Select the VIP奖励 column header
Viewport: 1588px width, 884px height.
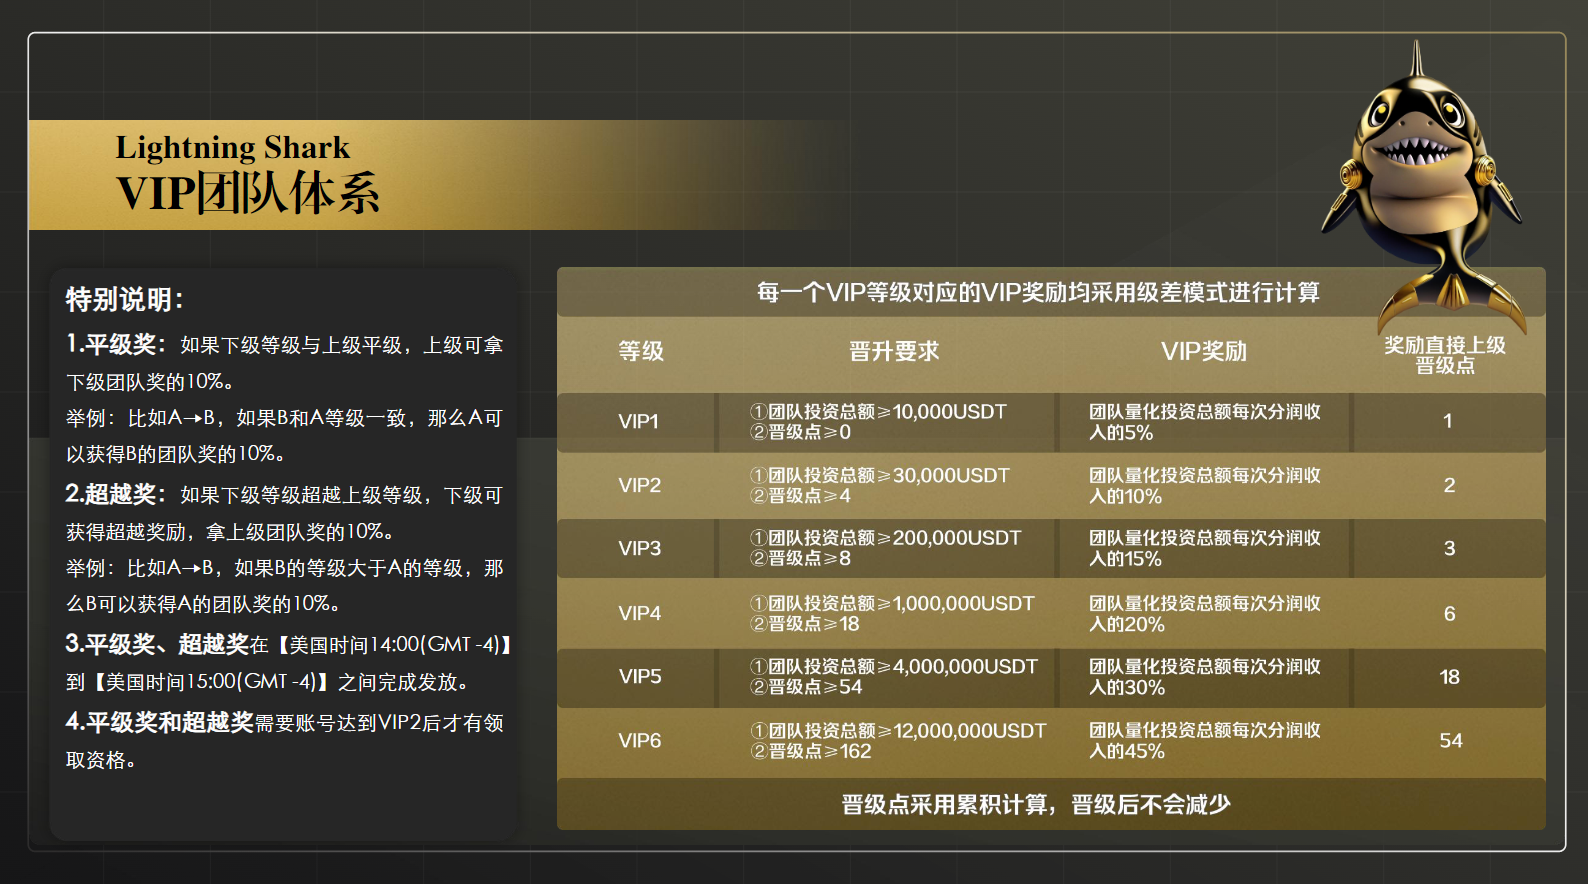1203,352
